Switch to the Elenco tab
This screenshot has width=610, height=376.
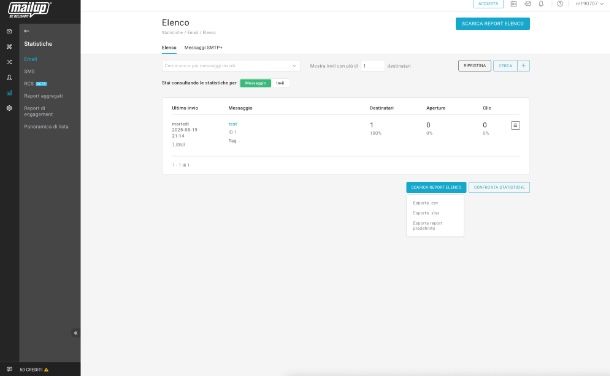point(169,47)
